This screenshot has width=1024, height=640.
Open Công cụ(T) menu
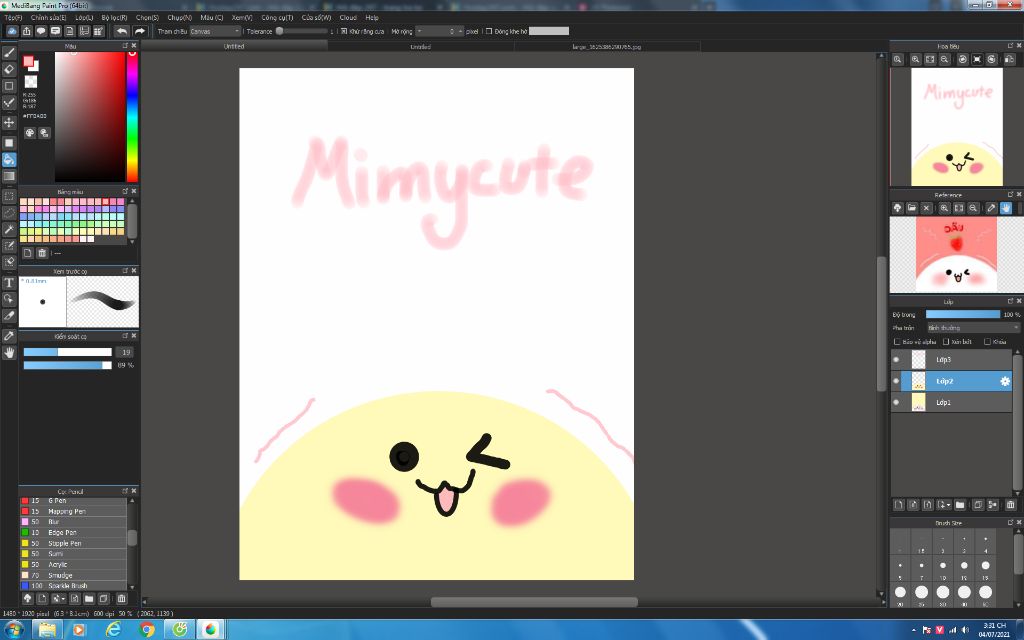277,18
